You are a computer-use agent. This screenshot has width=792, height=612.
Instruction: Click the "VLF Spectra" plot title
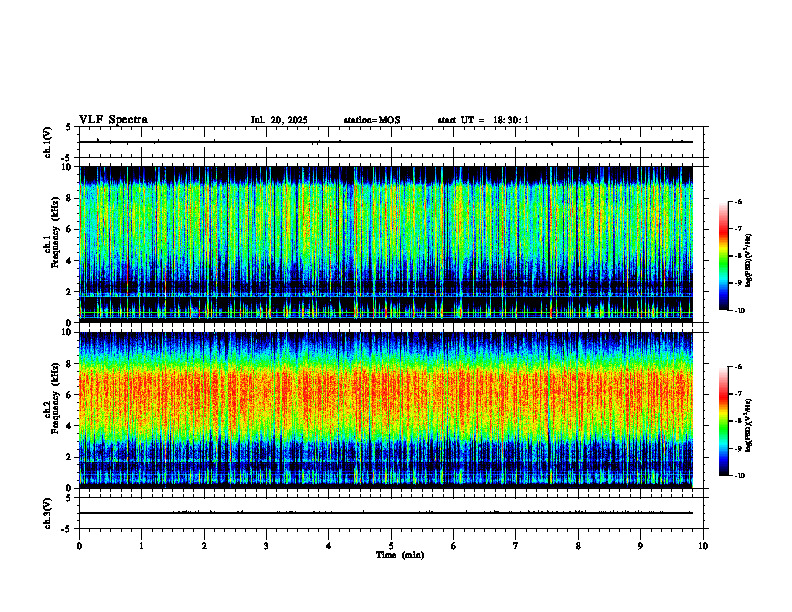point(113,120)
